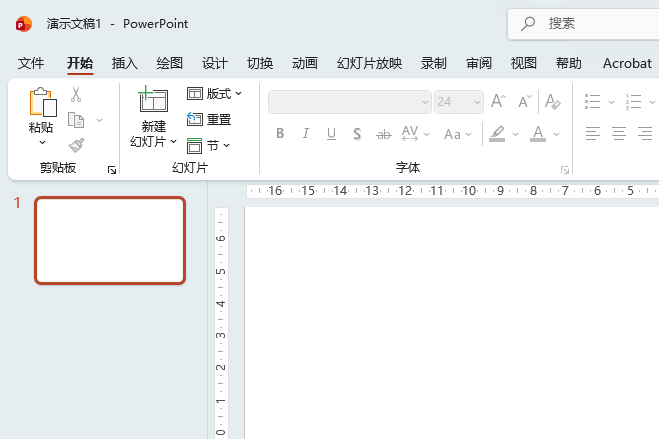The width and height of the screenshot is (659, 439).
Task: Click font size box showing 24
Action: (x=459, y=102)
